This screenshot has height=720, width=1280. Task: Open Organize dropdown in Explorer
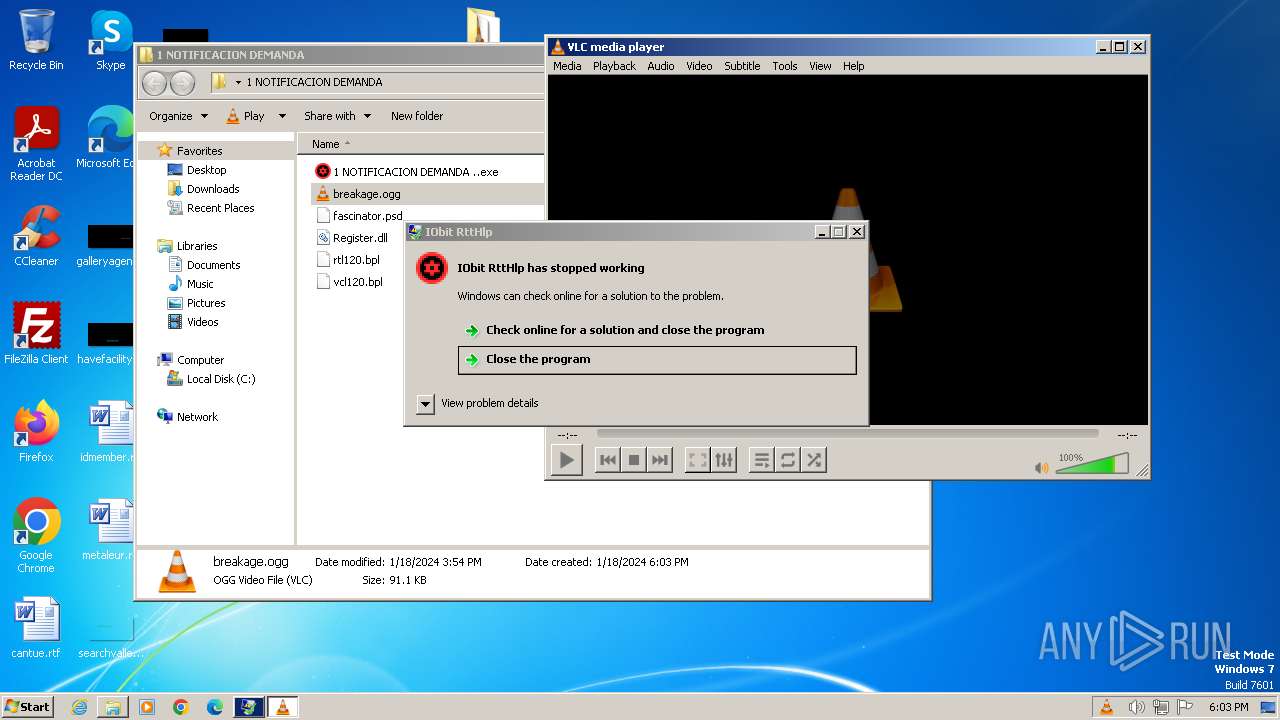(179, 116)
